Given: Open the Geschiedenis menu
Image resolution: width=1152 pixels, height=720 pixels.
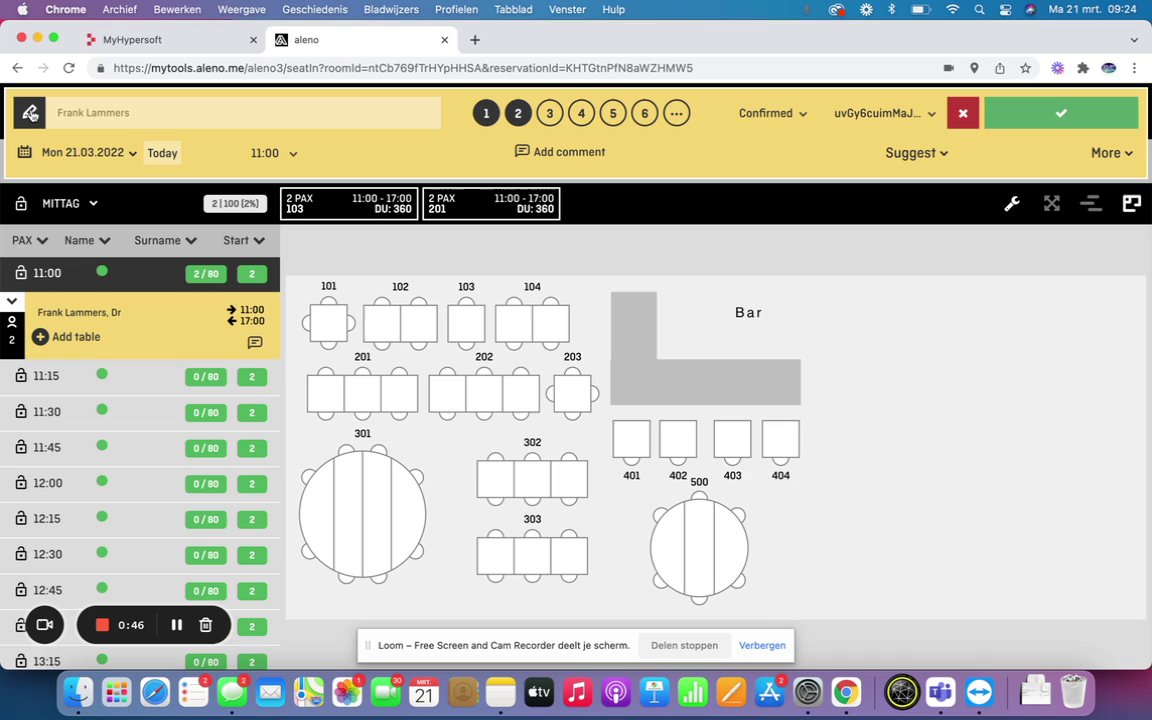Looking at the screenshot, I should coord(314,10).
